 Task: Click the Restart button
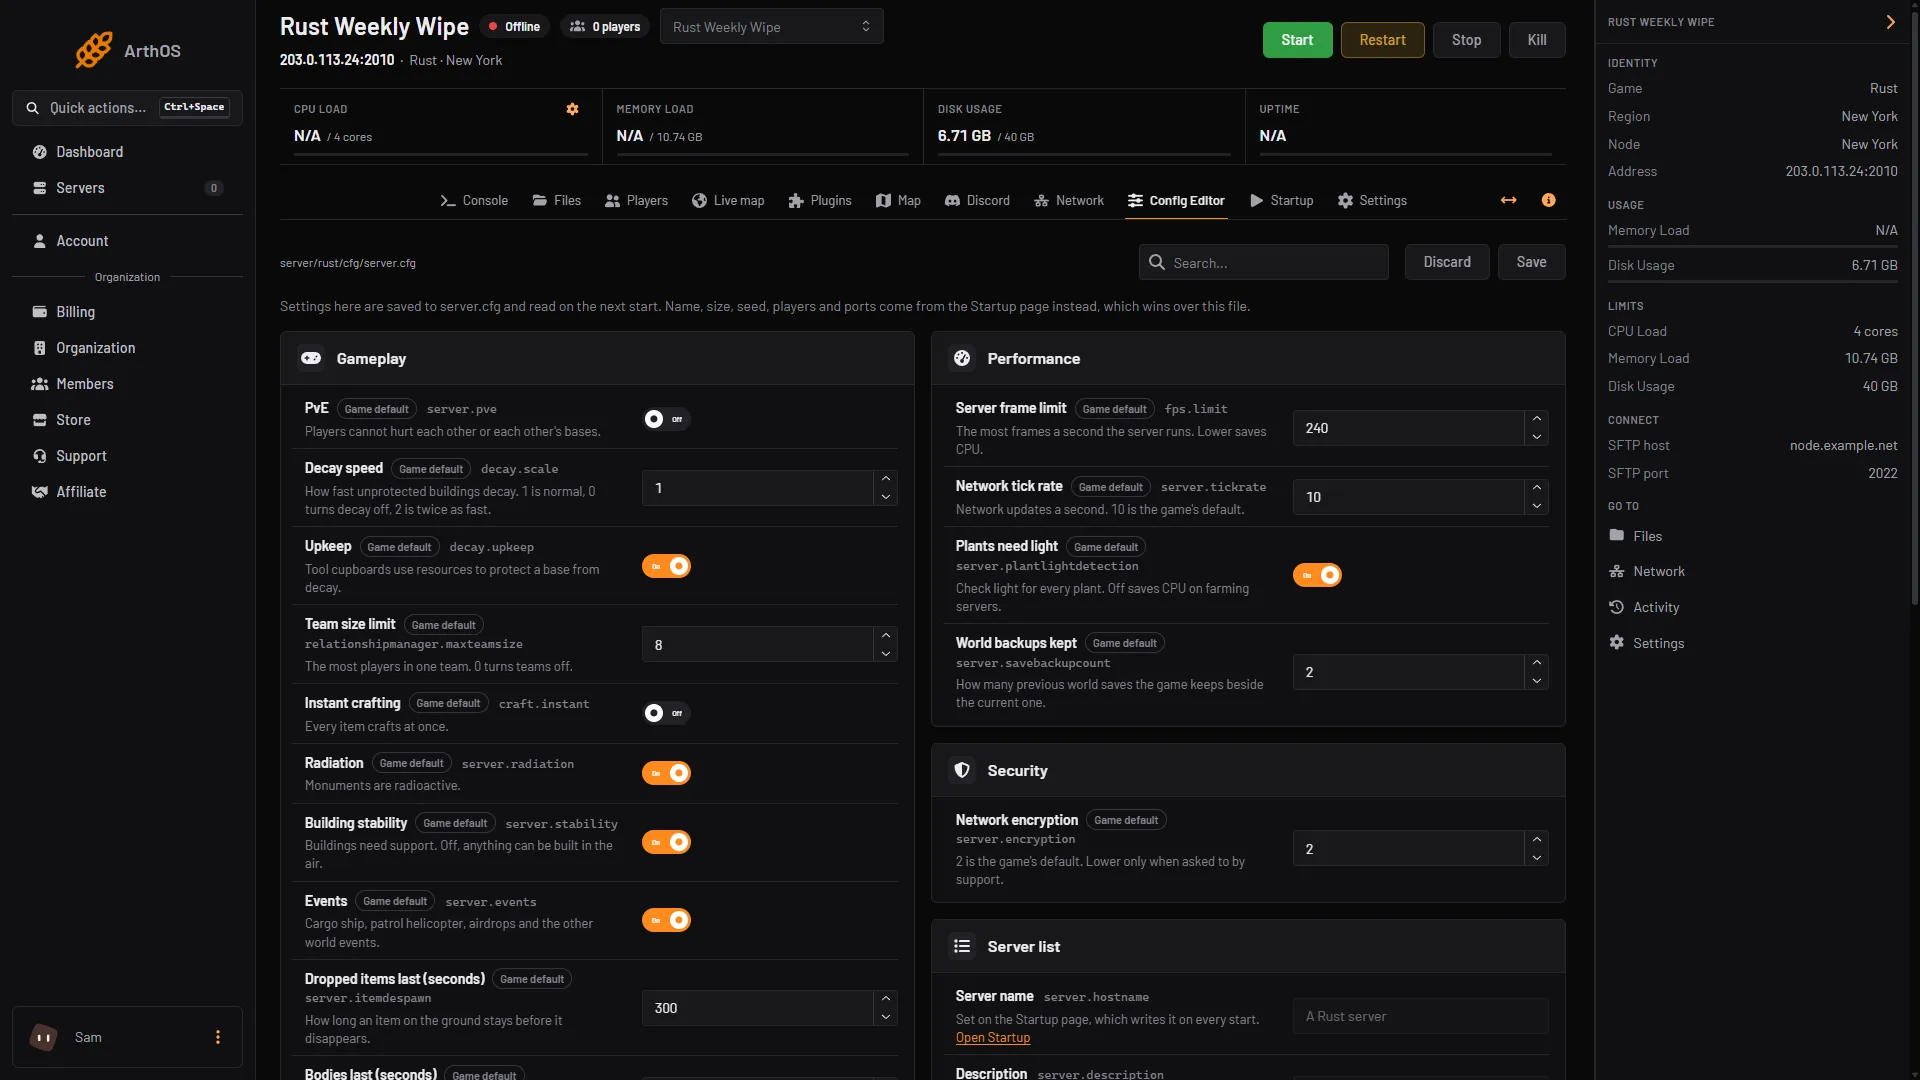click(1382, 40)
